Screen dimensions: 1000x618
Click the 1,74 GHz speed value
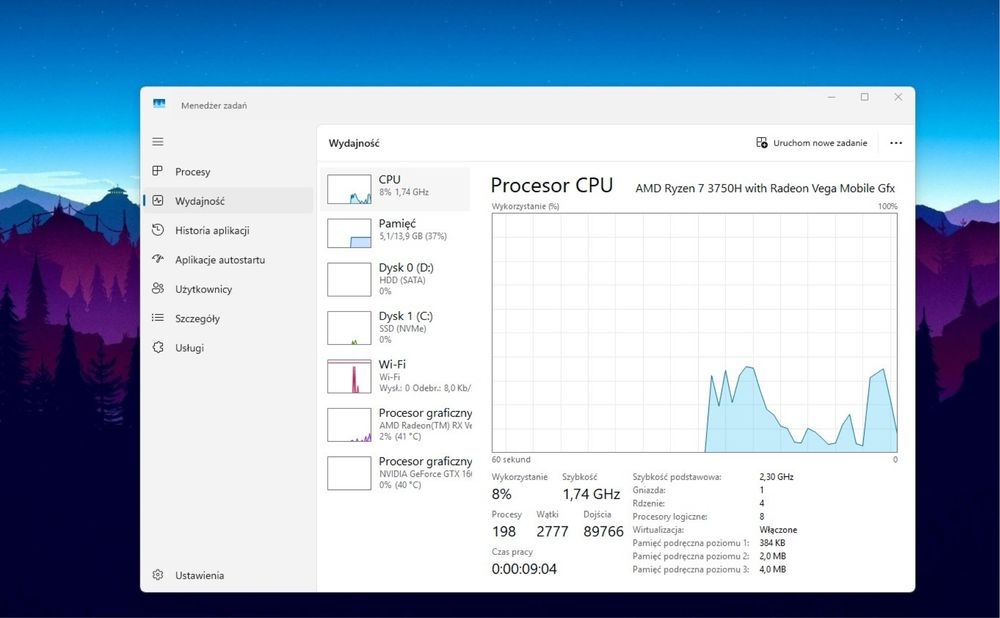(591, 494)
